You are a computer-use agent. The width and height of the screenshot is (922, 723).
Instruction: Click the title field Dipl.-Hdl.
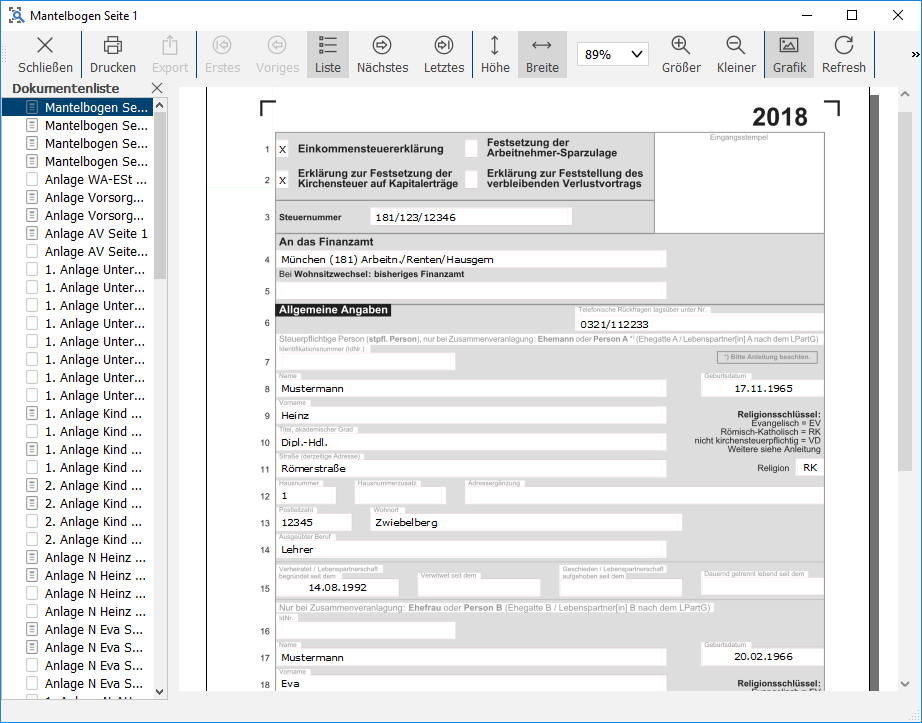coord(471,443)
